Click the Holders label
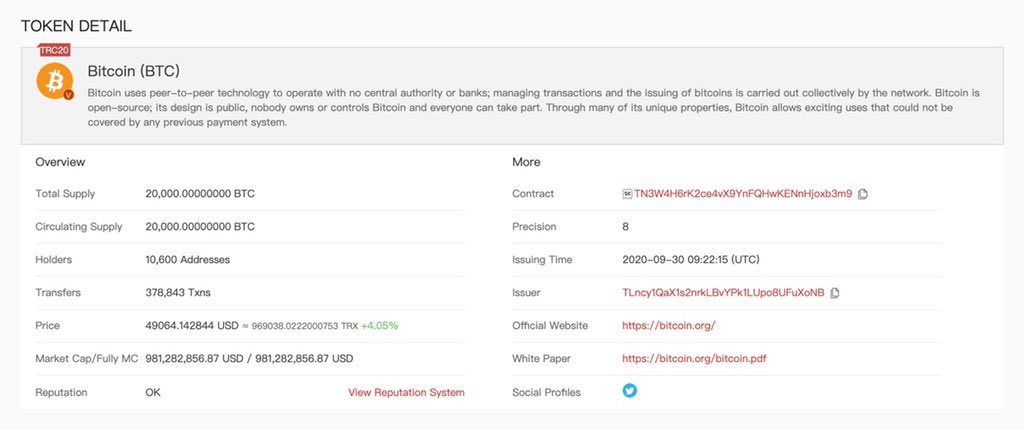Image resolution: width=1024 pixels, height=430 pixels. [54, 259]
